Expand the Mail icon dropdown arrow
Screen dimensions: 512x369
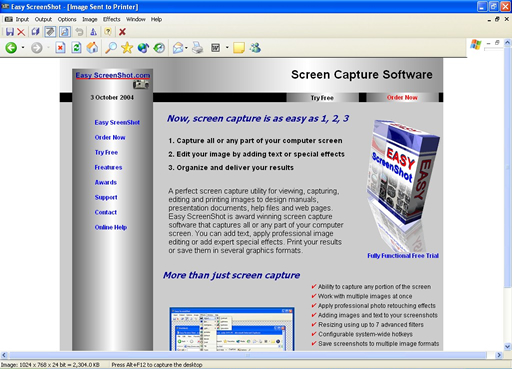click(186, 48)
